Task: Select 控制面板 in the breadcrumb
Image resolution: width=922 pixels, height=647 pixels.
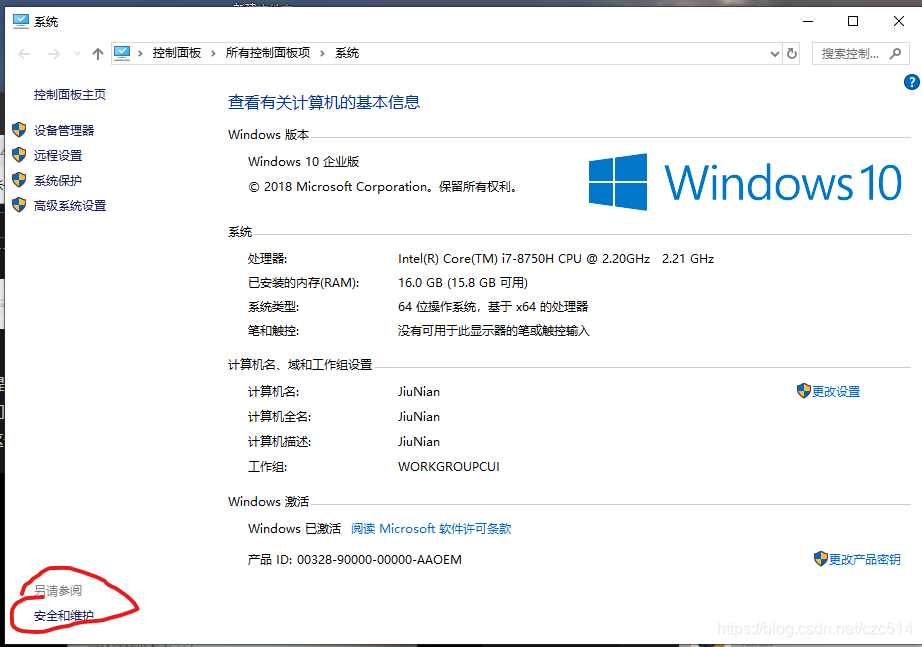Action: click(176, 53)
